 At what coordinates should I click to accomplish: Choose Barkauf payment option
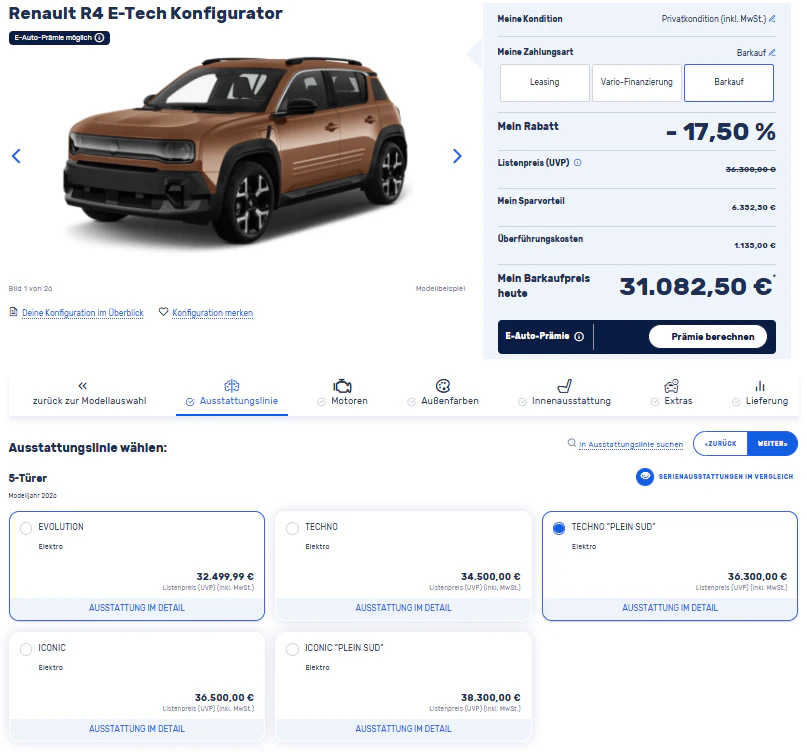(729, 82)
